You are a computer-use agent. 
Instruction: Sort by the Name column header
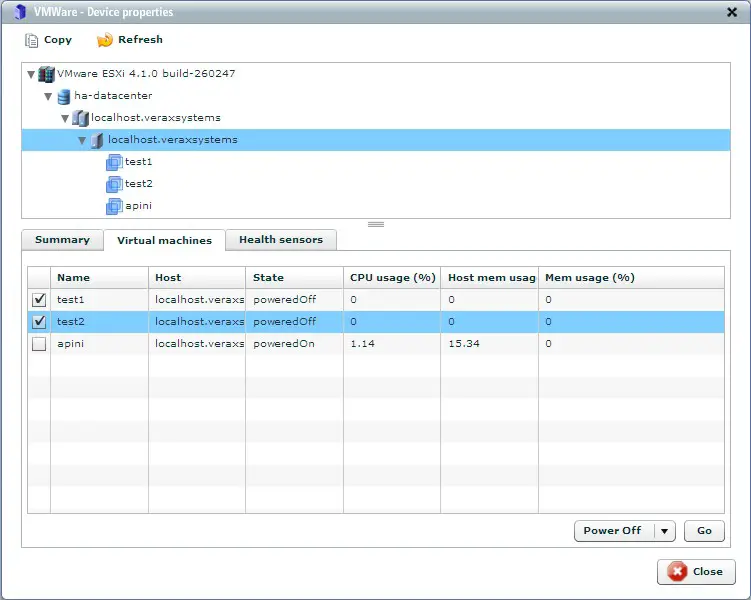pos(100,278)
